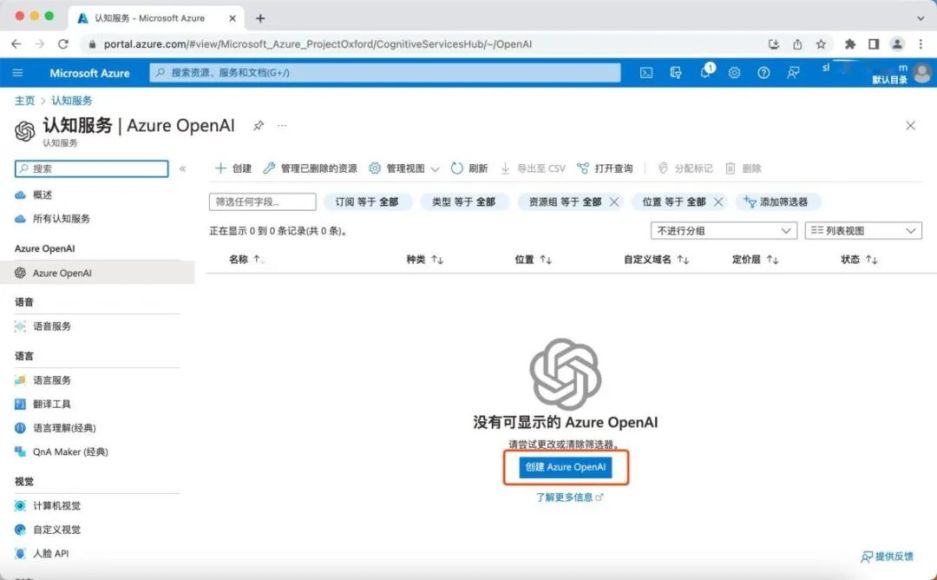This screenshot has height=580, width=937.
Task: Open portal settings gear
Action: coord(734,73)
